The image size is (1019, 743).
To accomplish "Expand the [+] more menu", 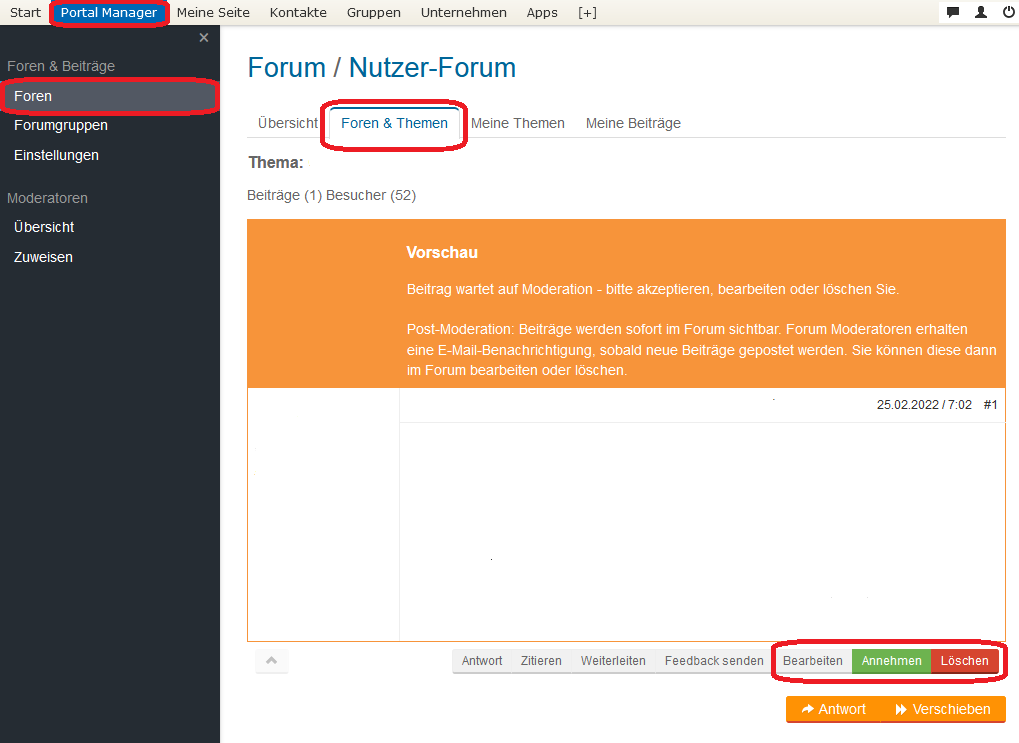I will point(587,13).
